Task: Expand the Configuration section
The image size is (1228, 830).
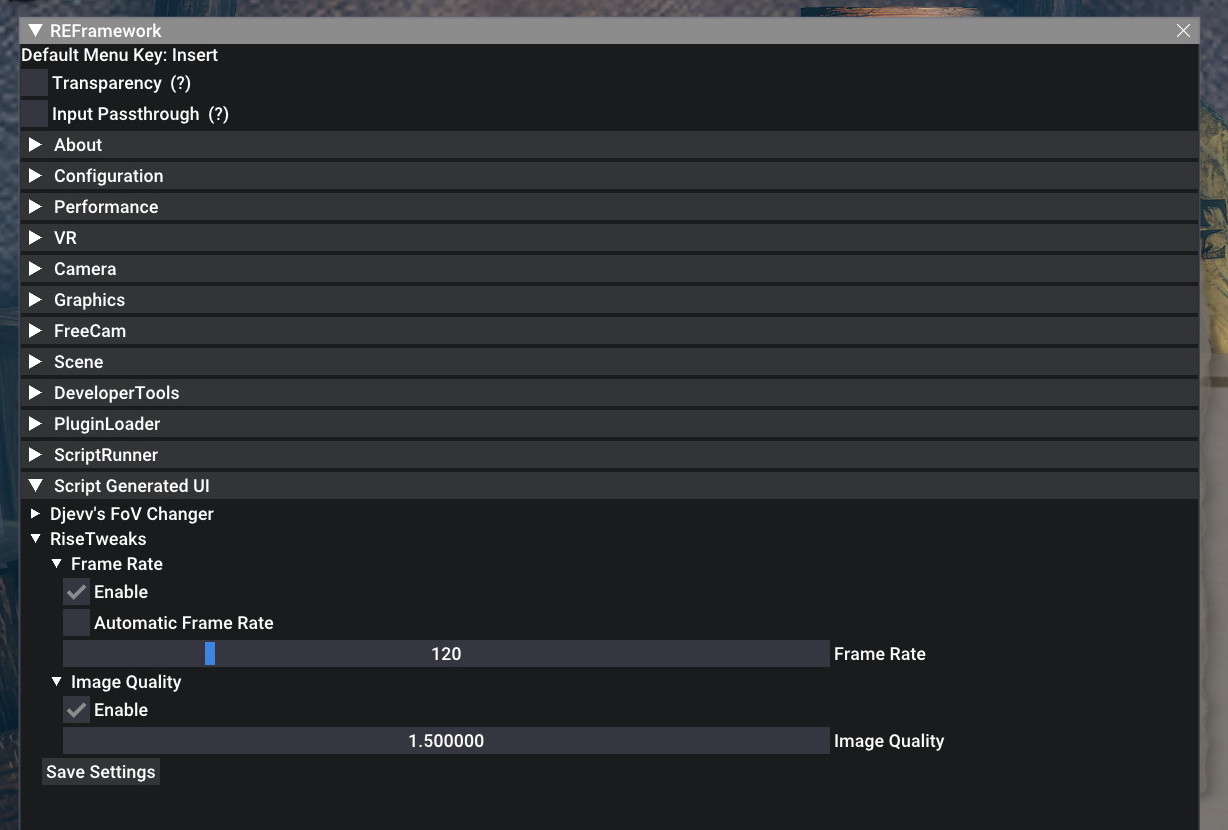Action: [609, 176]
